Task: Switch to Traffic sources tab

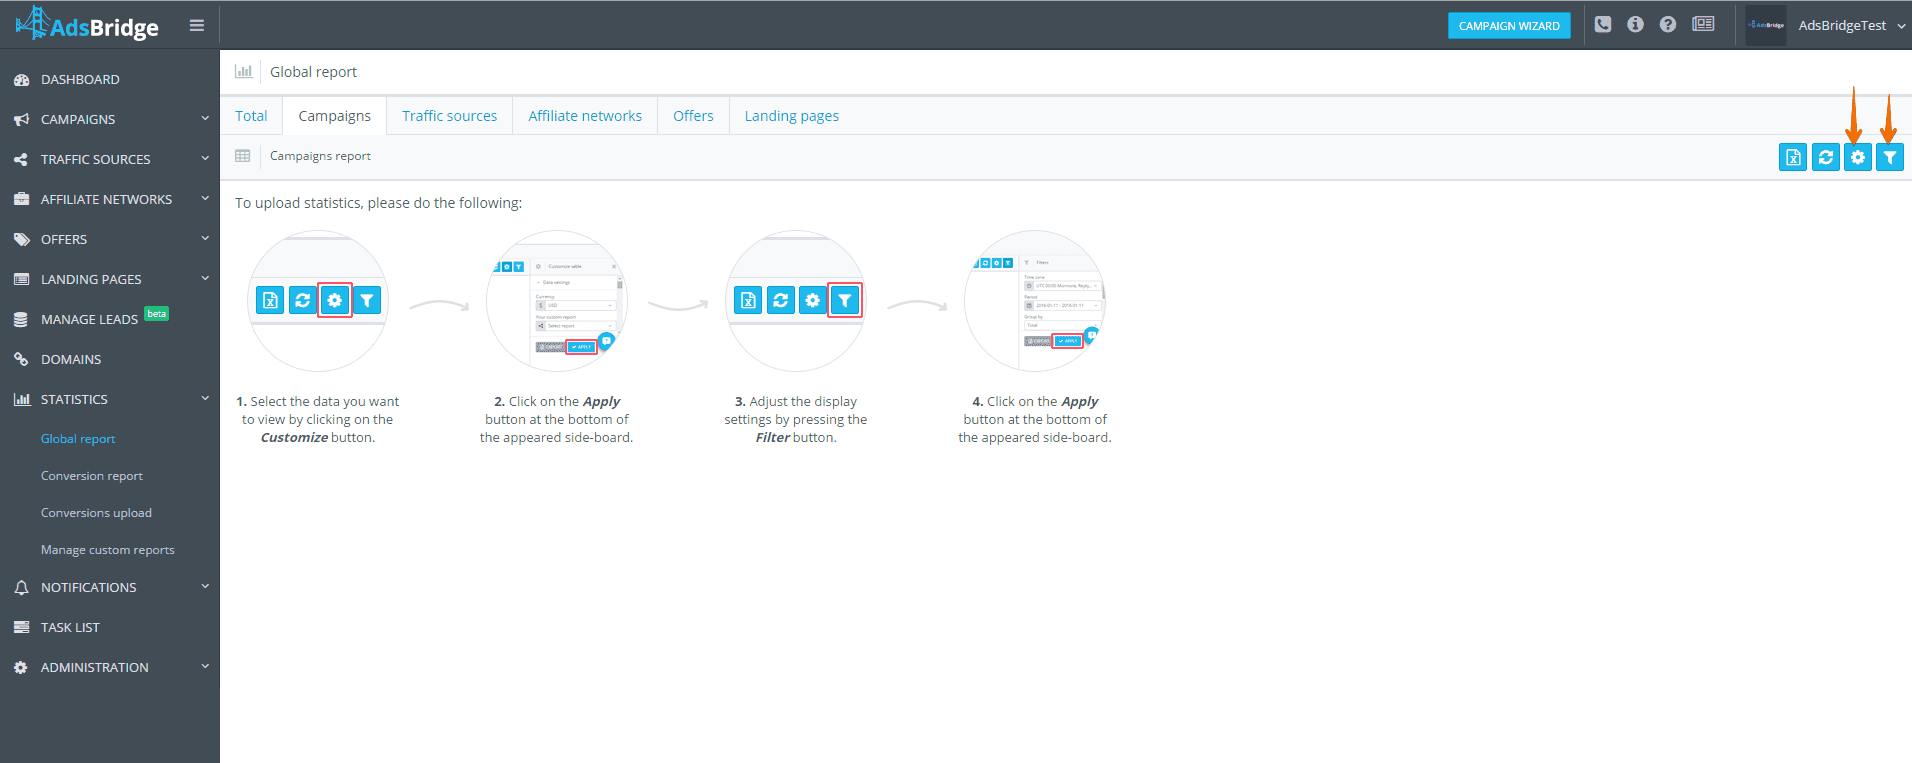Action: 449,116
